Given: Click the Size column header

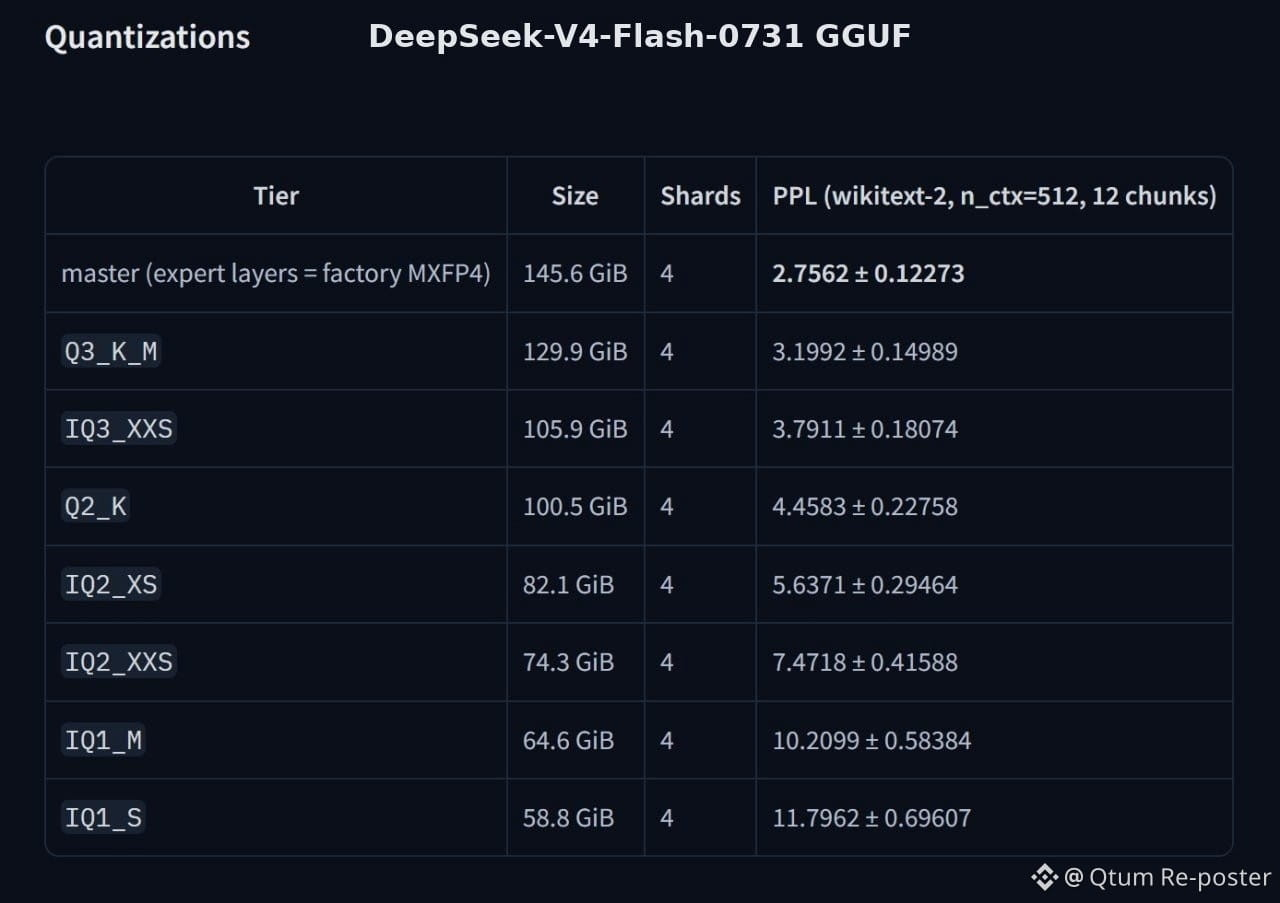Looking at the screenshot, I should pyautogui.click(x=575, y=195).
